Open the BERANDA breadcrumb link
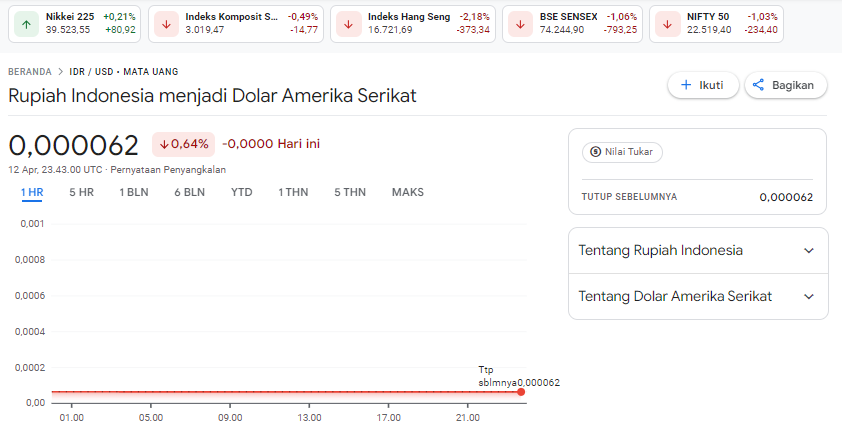The width and height of the screenshot is (842, 434). (x=30, y=72)
